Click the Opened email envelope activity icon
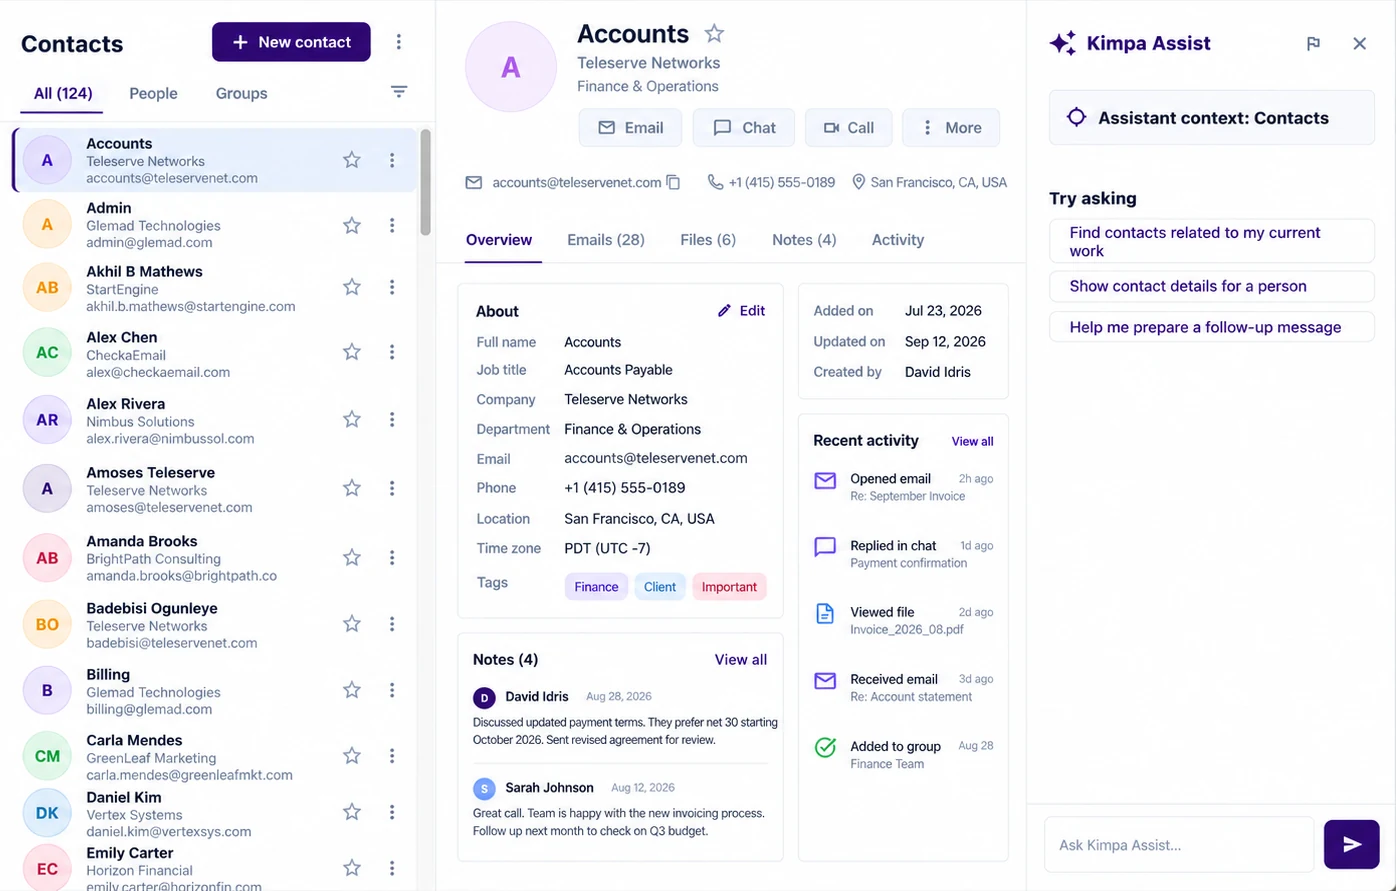This screenshot has height=891, width=1396. pyautogui.click(x=825, y=481)
